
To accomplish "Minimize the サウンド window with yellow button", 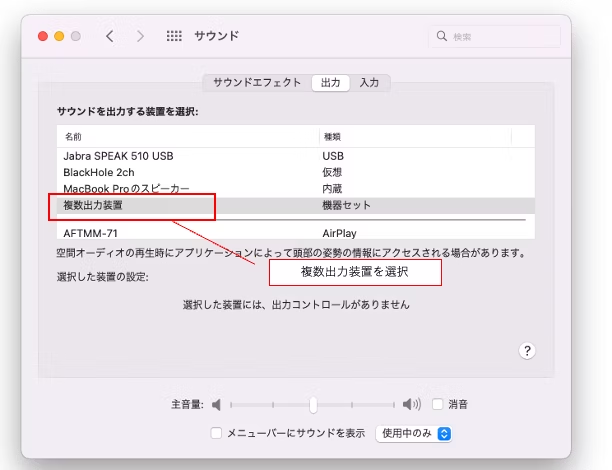I will [59, 36].
